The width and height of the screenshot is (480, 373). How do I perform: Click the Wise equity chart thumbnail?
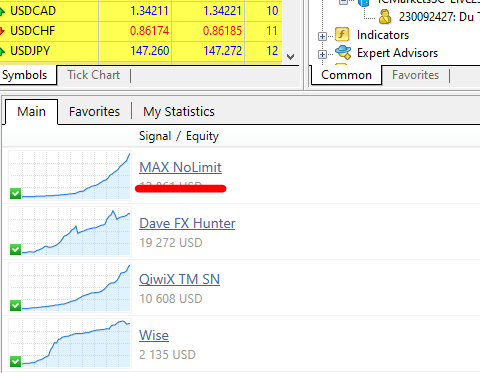[x=70, y=343]
